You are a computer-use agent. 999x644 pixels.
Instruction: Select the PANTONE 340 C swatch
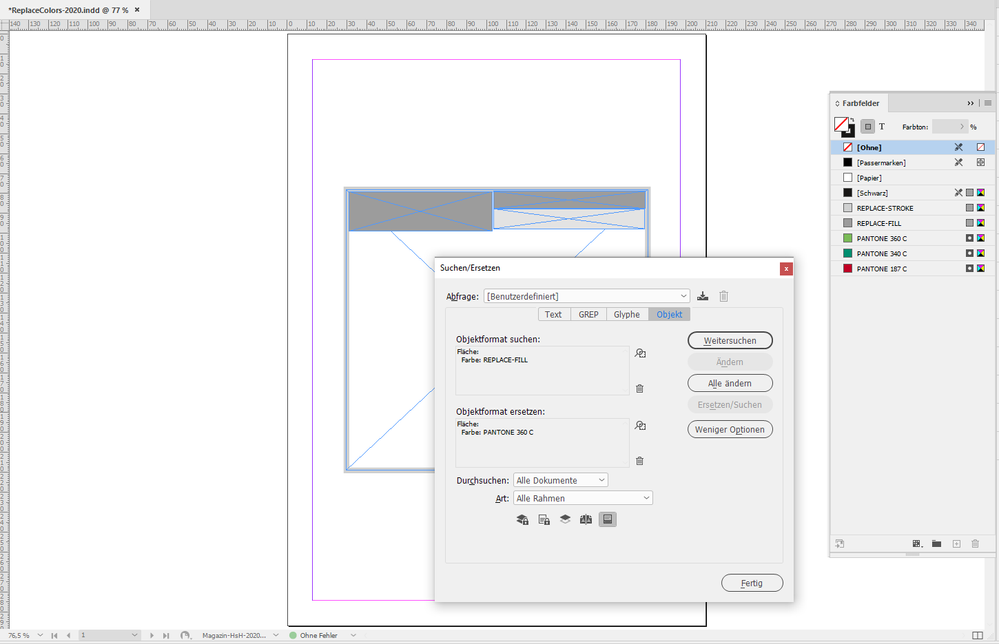point(912,254)
